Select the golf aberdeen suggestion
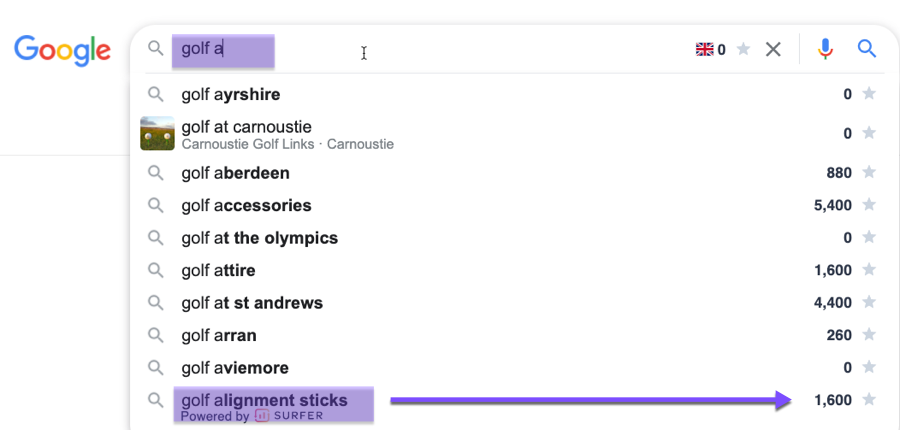Image resolution: width=900 pixels, height=430 pixels. 235,173
